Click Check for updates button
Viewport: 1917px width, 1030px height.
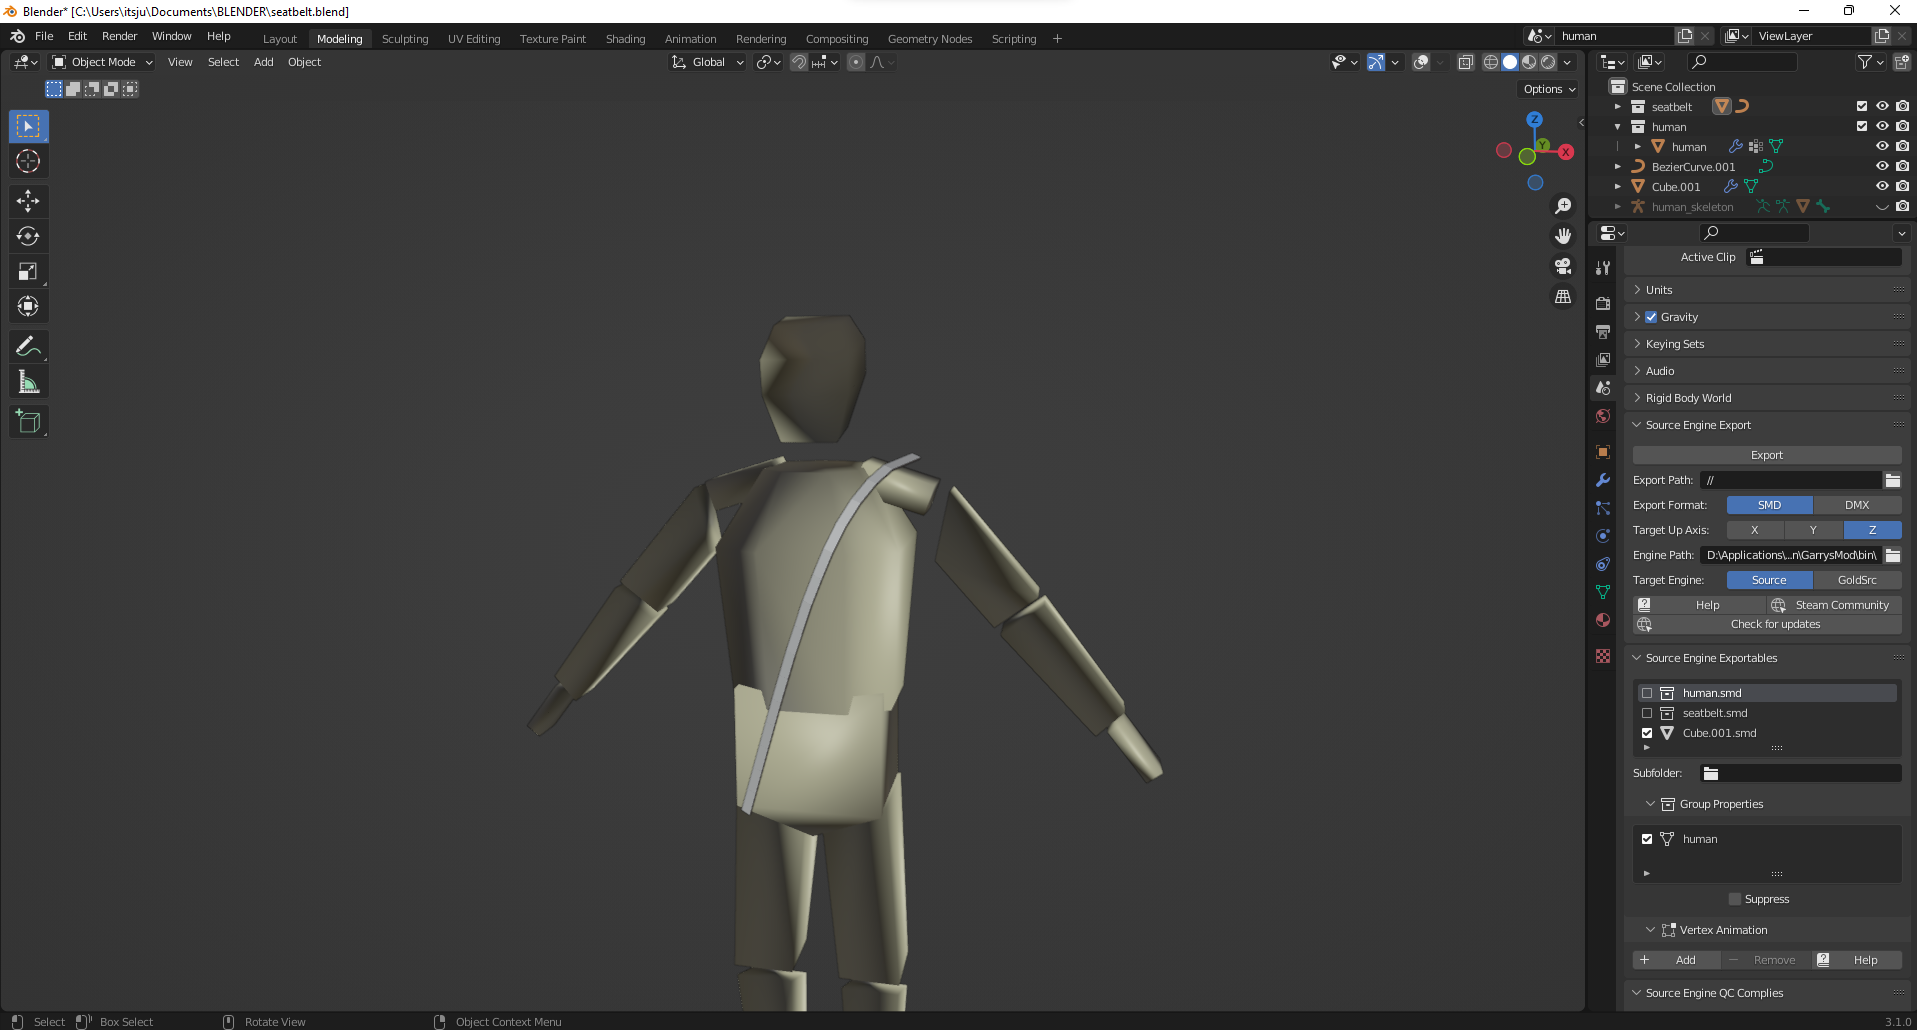click(x=1774, y=624)
